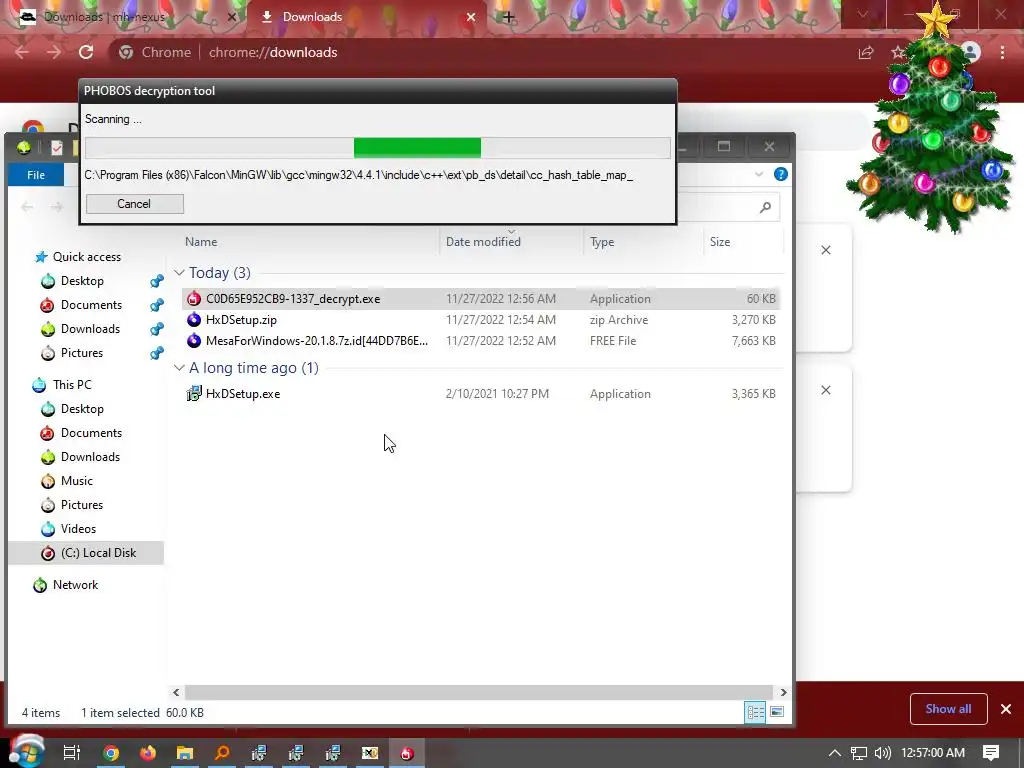Open the Windows Start button
1024x768 pixels.
26,752
